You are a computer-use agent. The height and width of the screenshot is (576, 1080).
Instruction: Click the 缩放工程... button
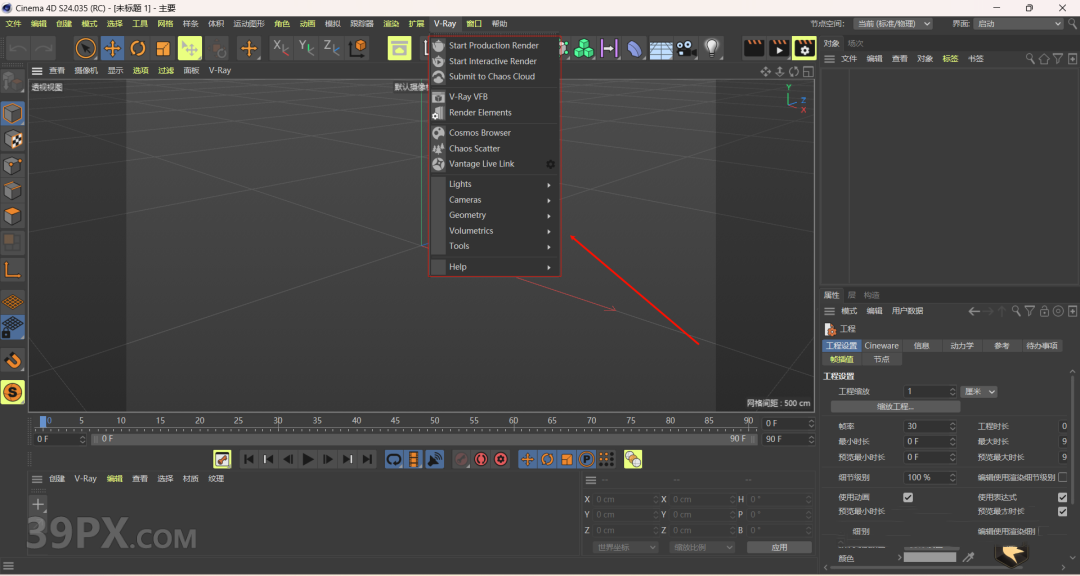[895, 407]
